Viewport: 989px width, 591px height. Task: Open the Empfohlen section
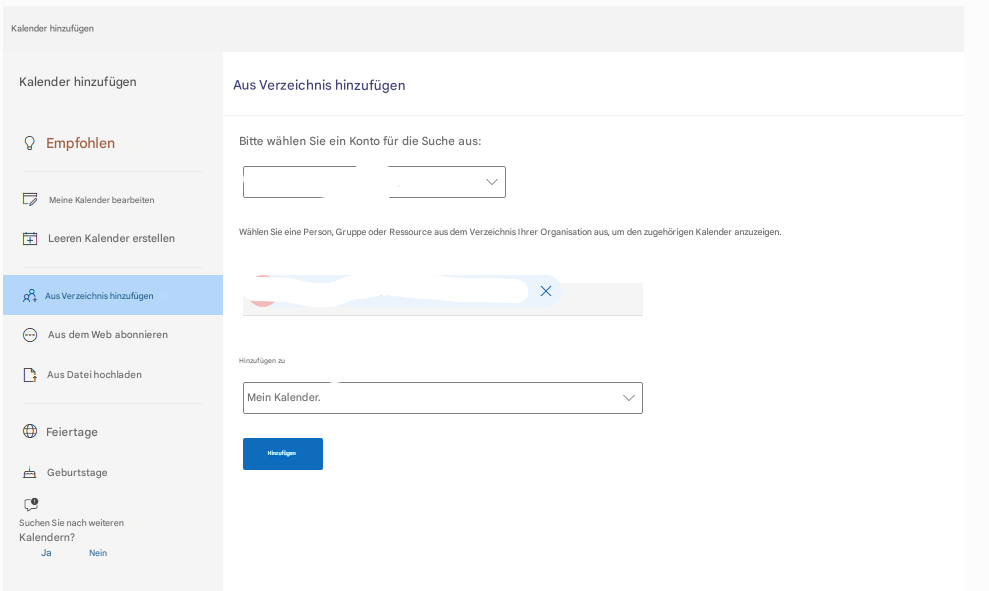coord(80,143)
